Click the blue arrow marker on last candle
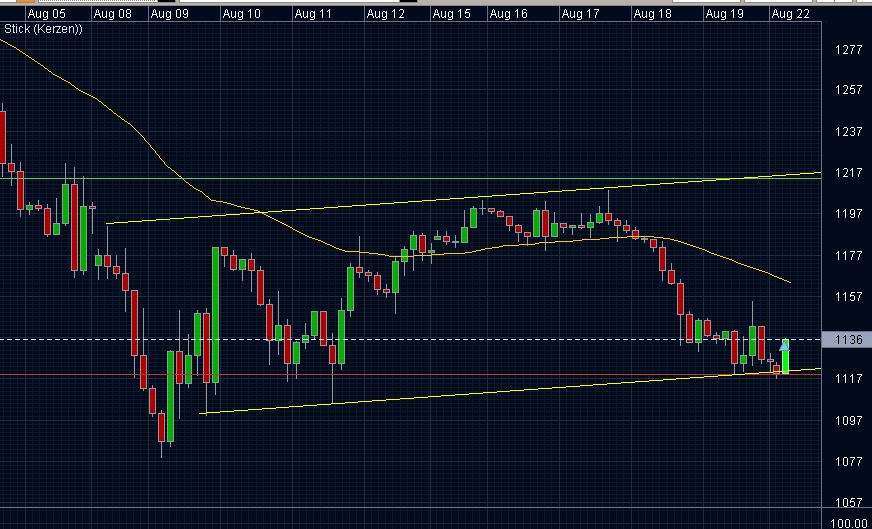872x529 pixels. click(784, 347)
